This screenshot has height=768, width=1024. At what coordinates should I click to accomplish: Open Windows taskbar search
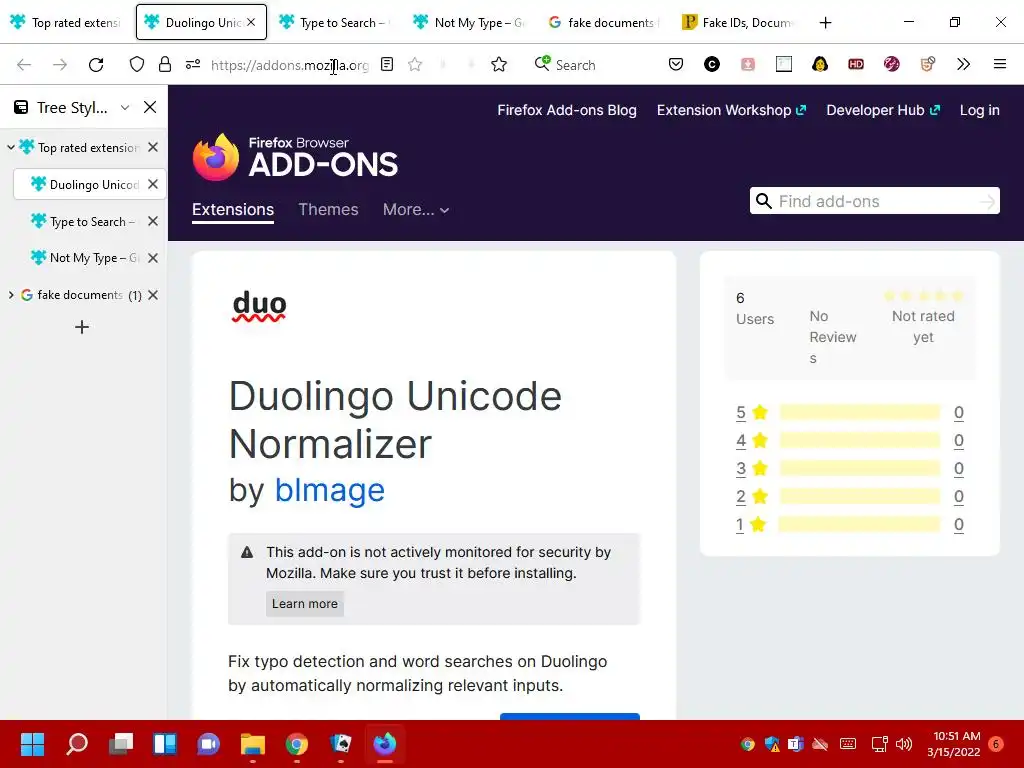click(77, 744)
